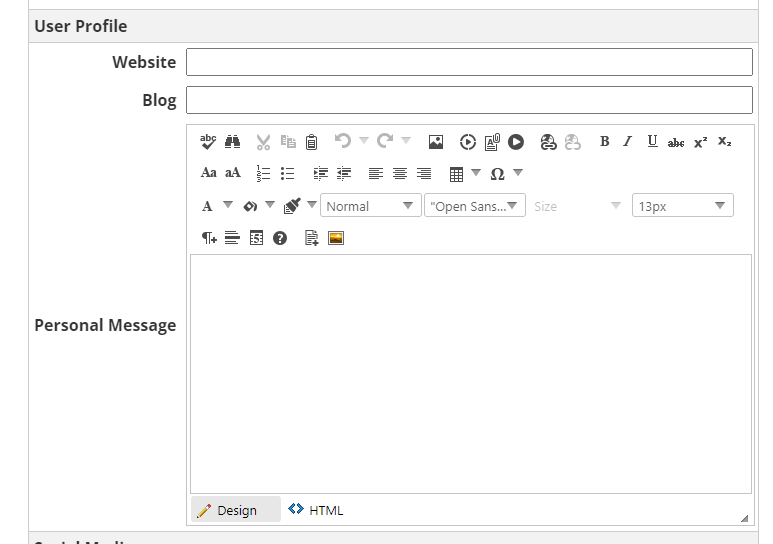Insert date using calendar 5 icon
This screenshot has height=544, width=773.
(256, 238)
